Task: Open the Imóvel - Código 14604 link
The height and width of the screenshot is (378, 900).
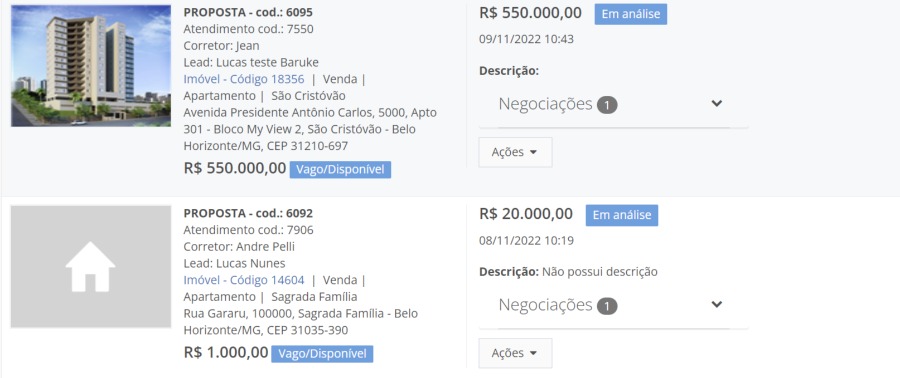Action: [x=244, y=280]
